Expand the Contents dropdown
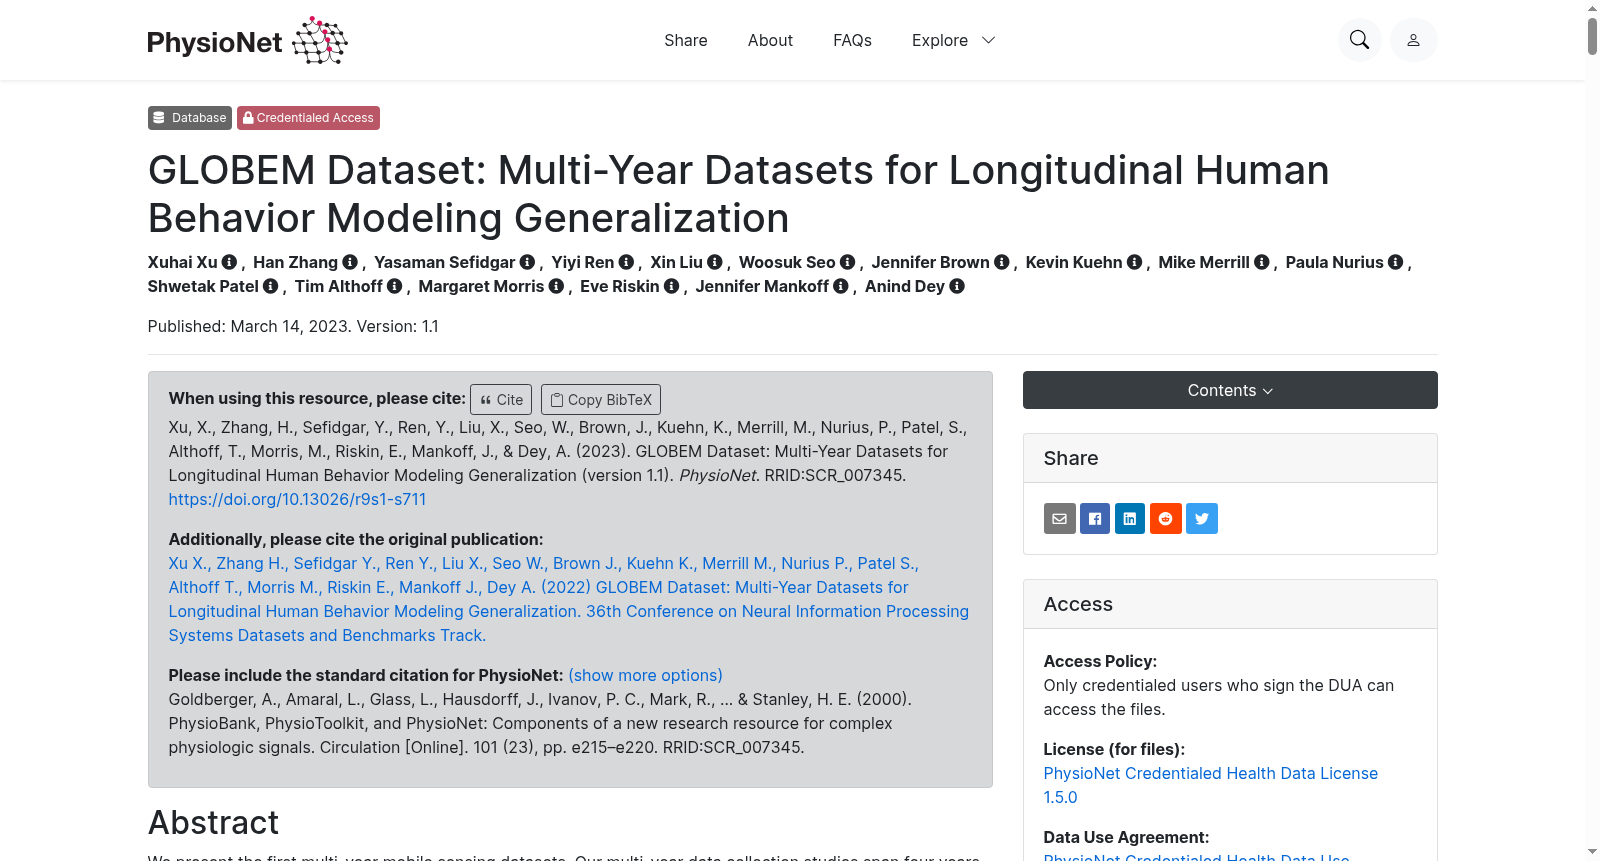 [1230, 390]
